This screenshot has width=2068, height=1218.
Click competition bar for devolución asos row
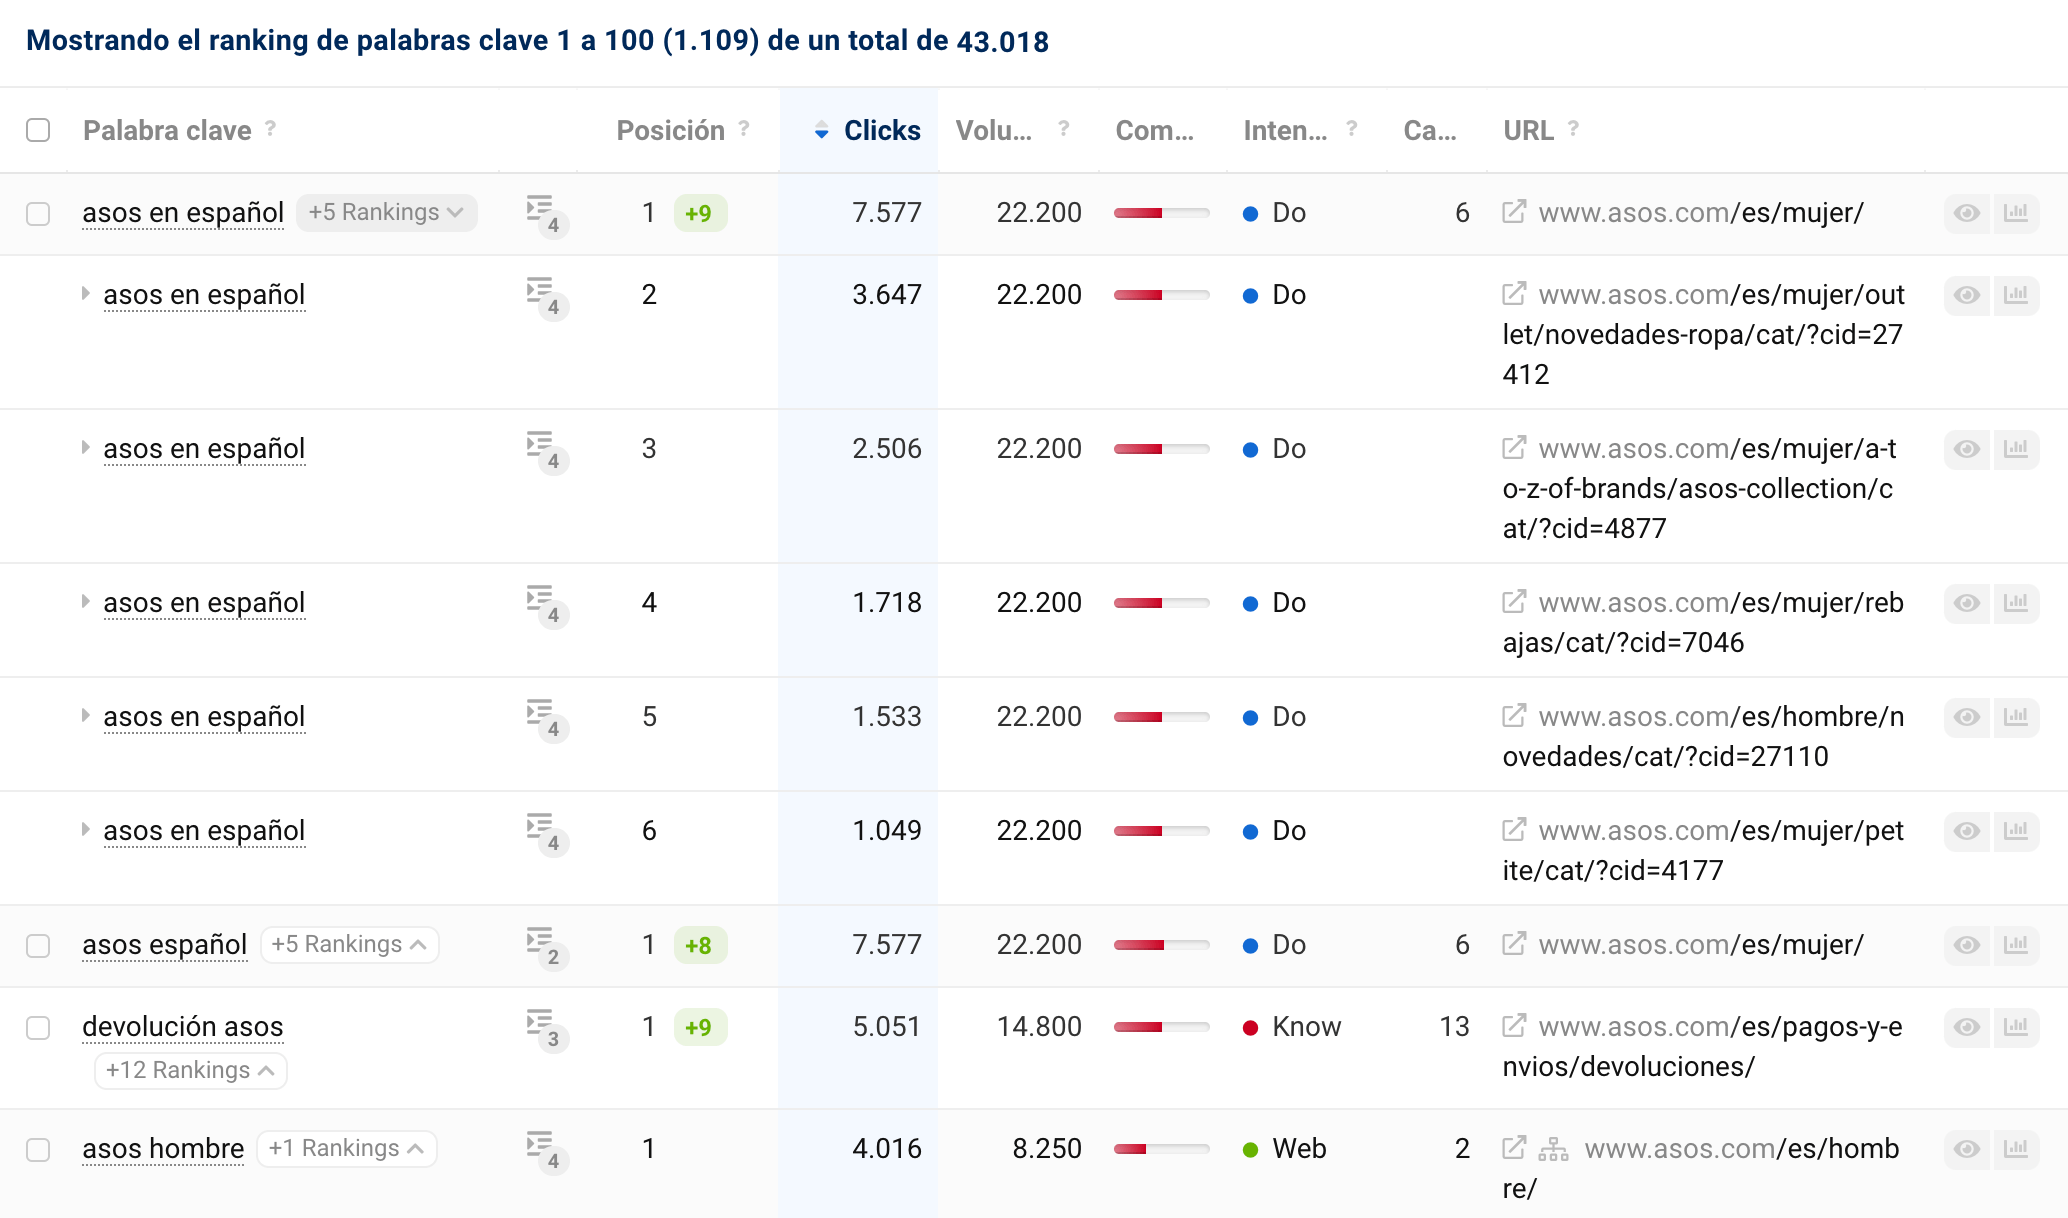[x=1161, y=1027]
